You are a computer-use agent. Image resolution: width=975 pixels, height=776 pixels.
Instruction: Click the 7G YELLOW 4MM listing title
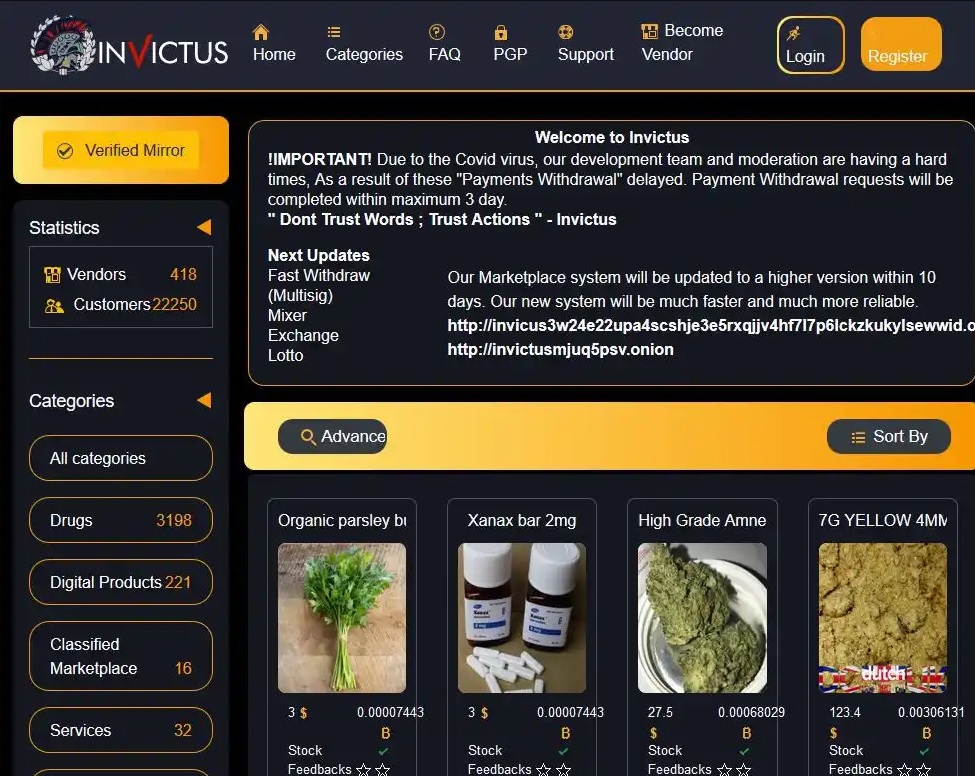[883, 520]
